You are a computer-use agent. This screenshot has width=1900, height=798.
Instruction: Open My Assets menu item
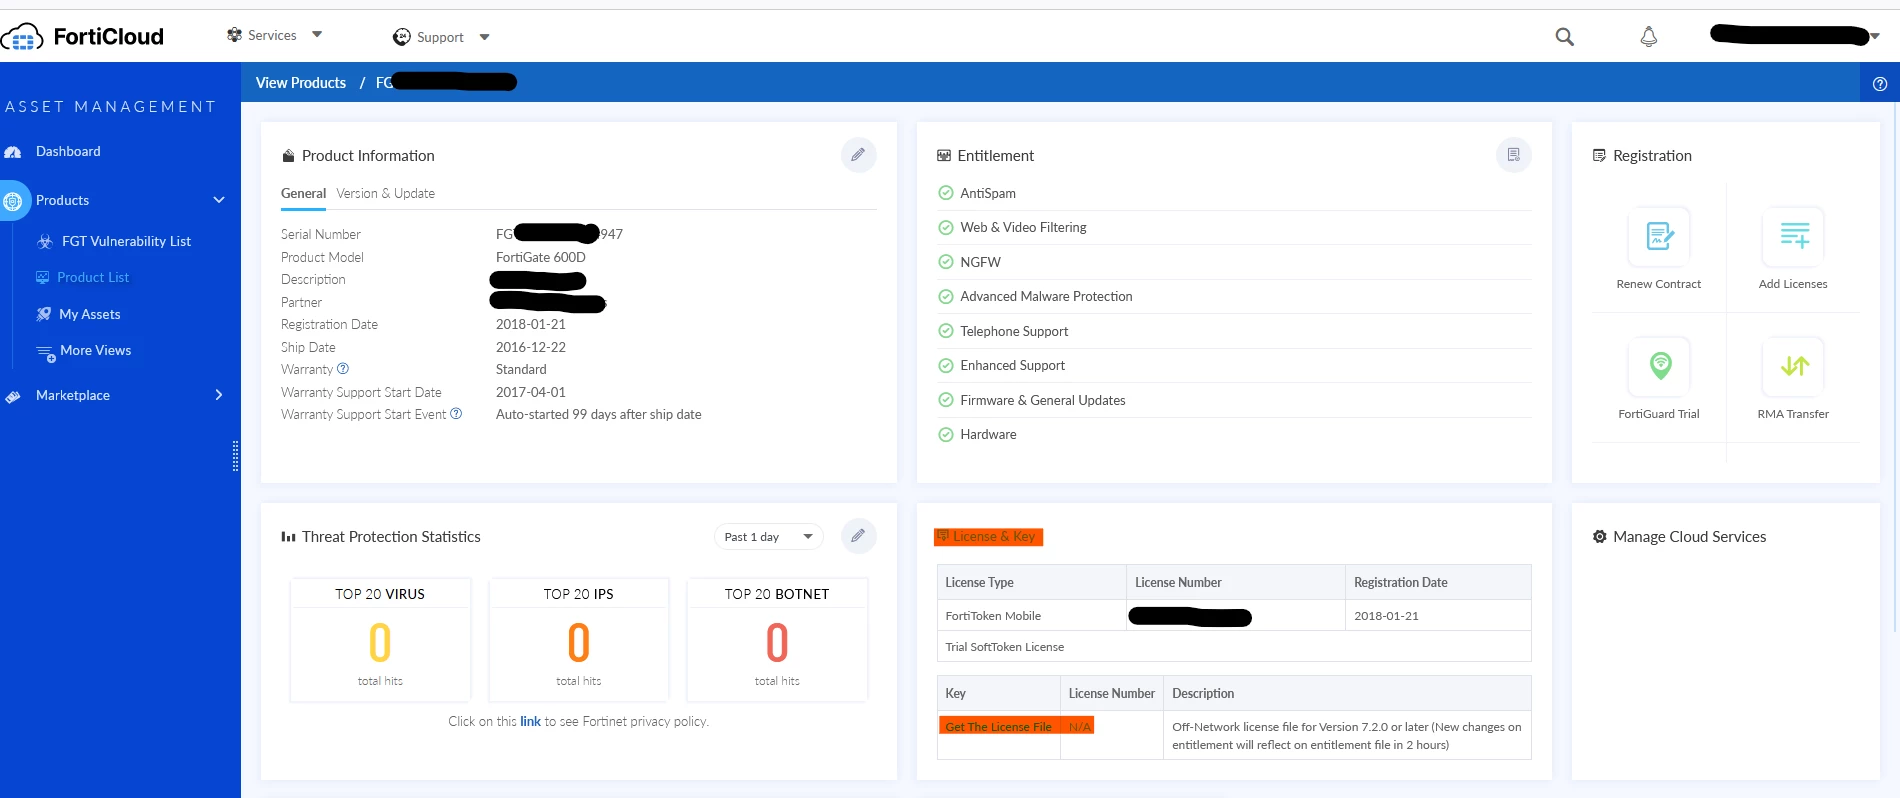click(90, 314)
